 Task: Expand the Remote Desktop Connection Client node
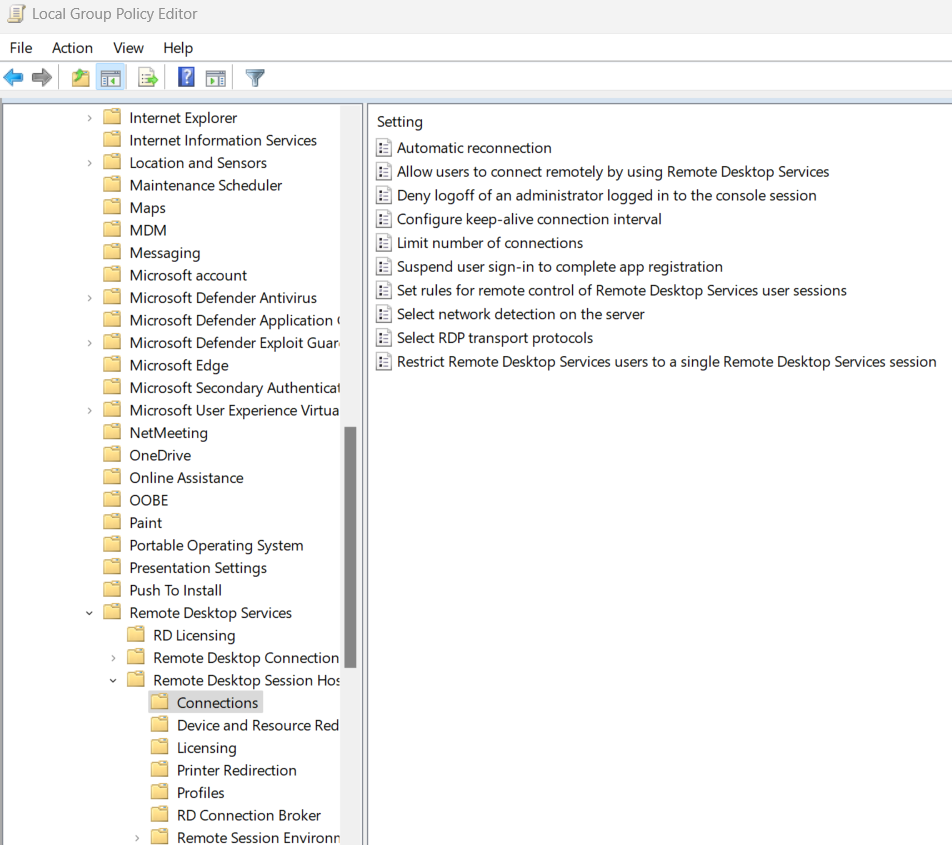click(113, 658)
